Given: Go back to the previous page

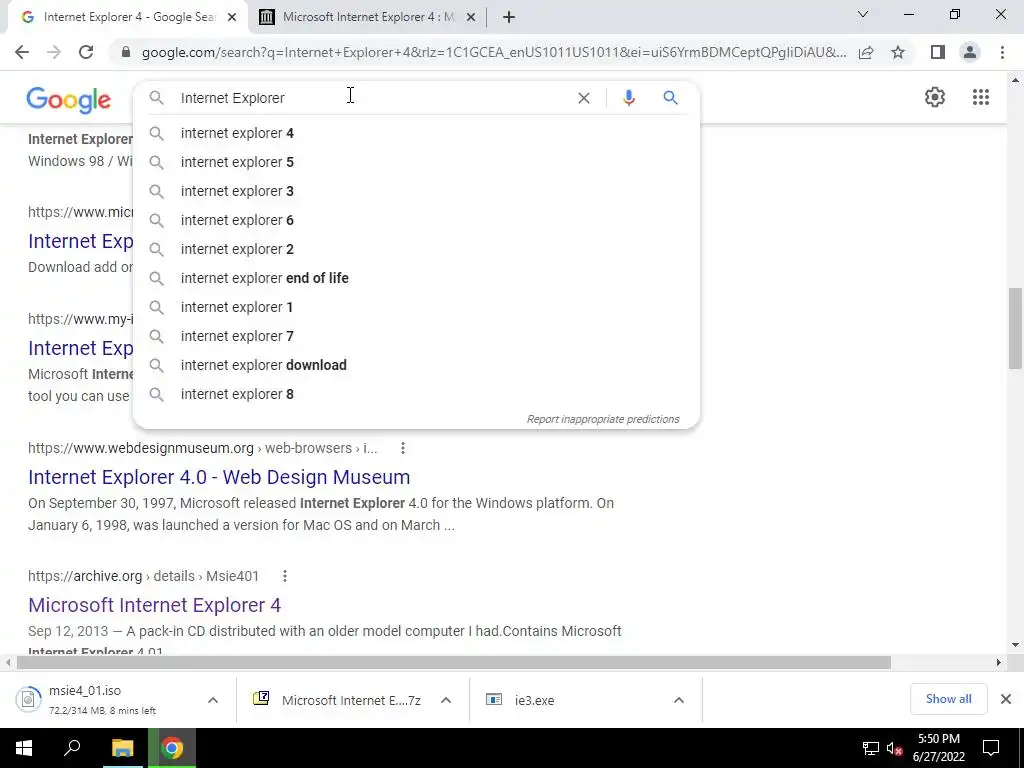Looking at the screenshot, I should [x=22, y=52].
